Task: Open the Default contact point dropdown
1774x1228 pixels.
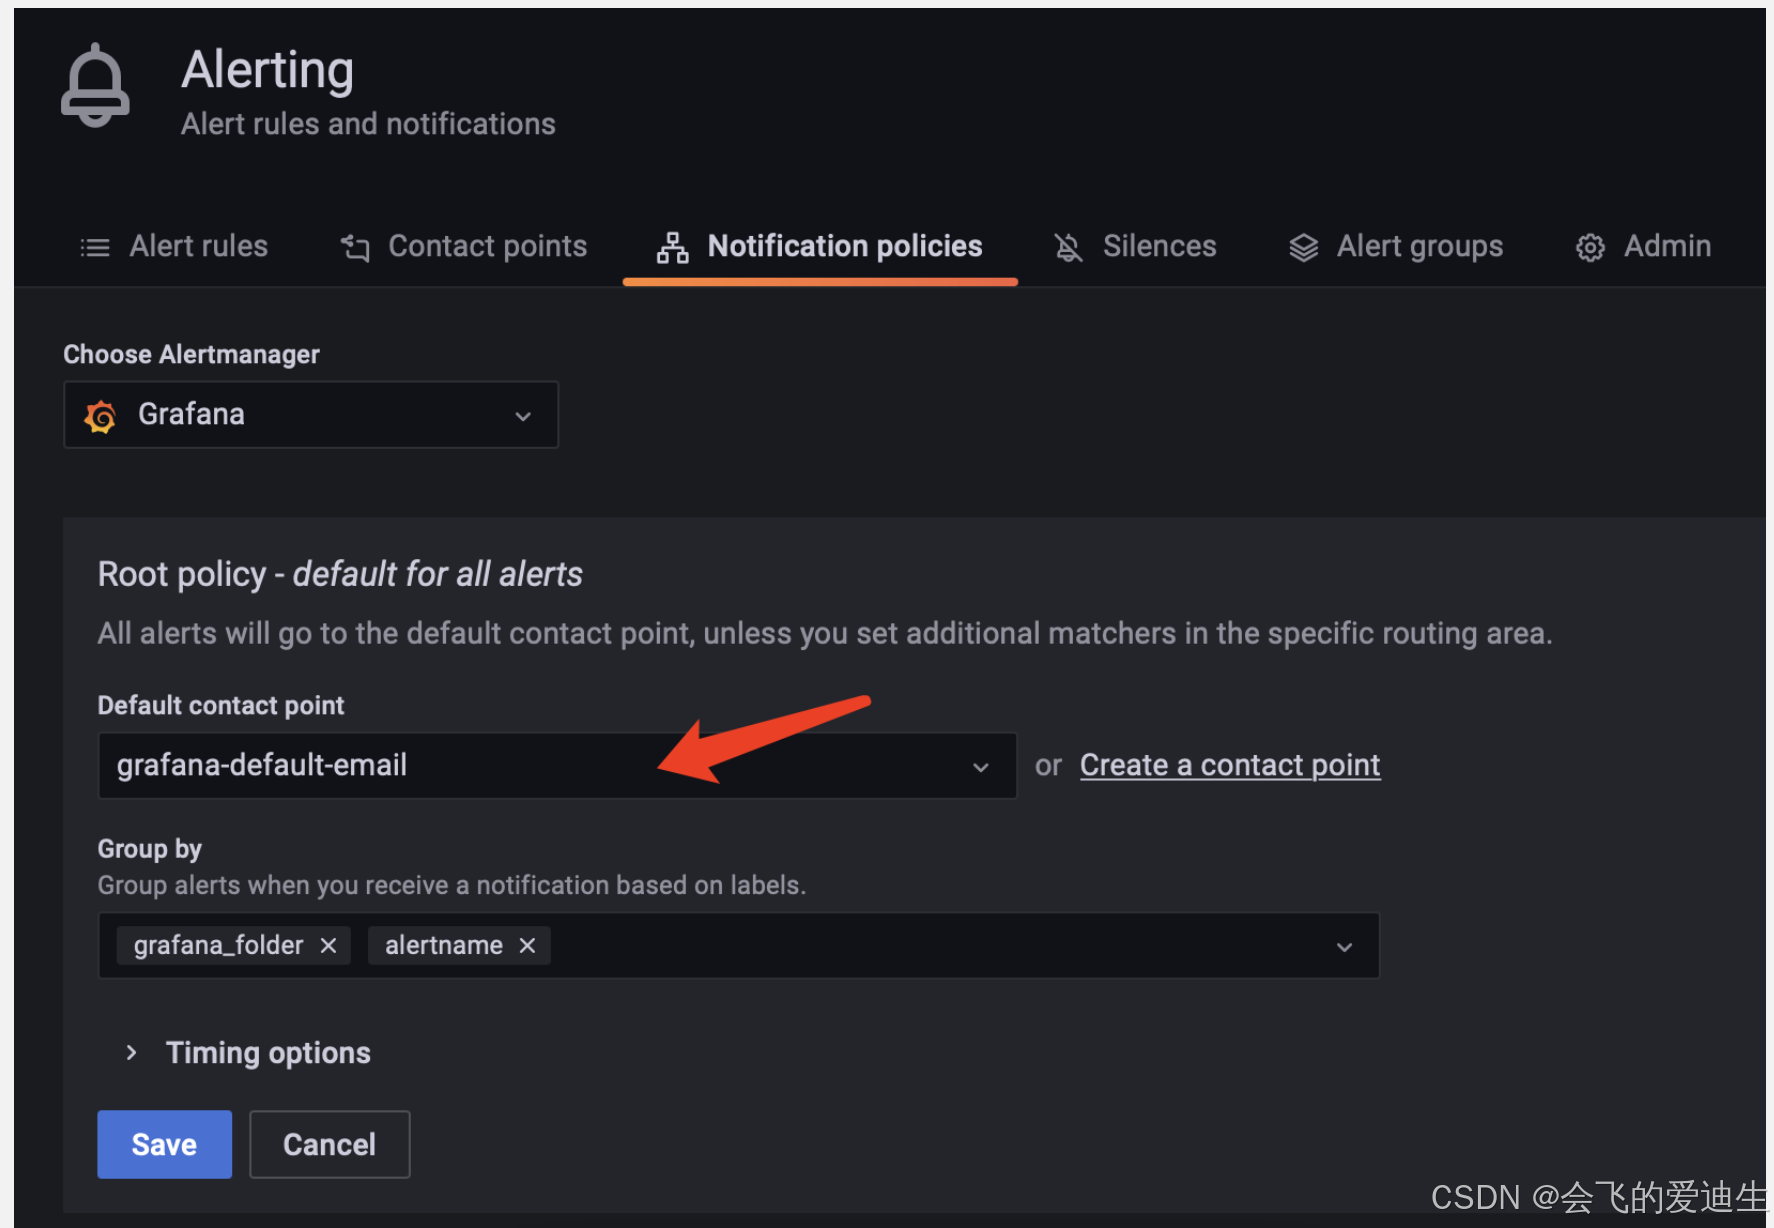Action: [x=557, y=766]
